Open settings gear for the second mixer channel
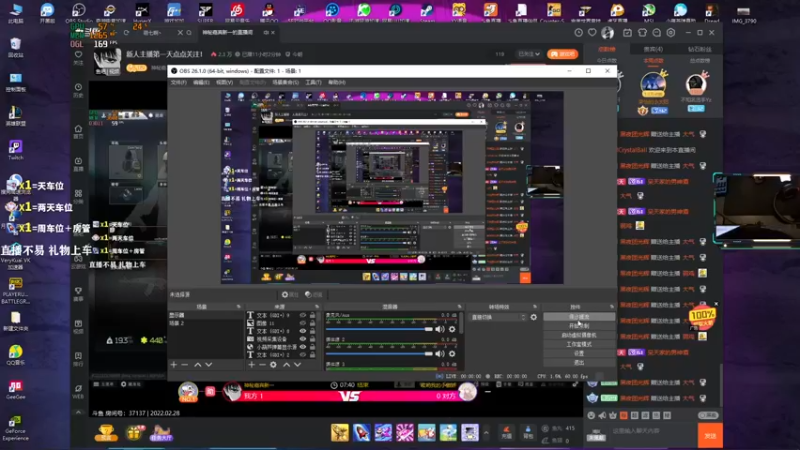Viewport: 800px width, 450px height. (452, 354)
